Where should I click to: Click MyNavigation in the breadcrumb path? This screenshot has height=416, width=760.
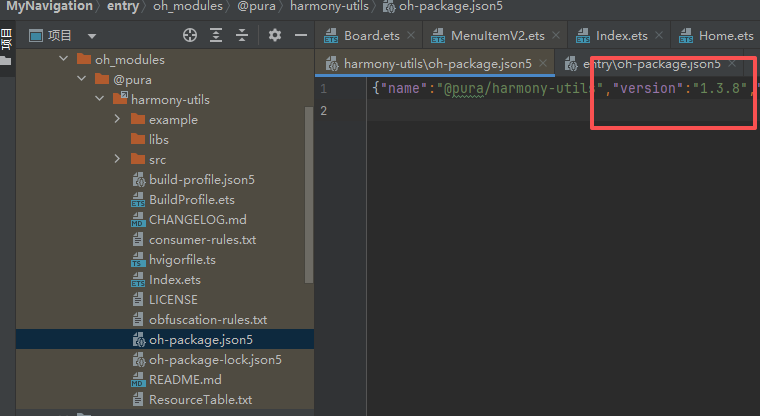[43, 6]
